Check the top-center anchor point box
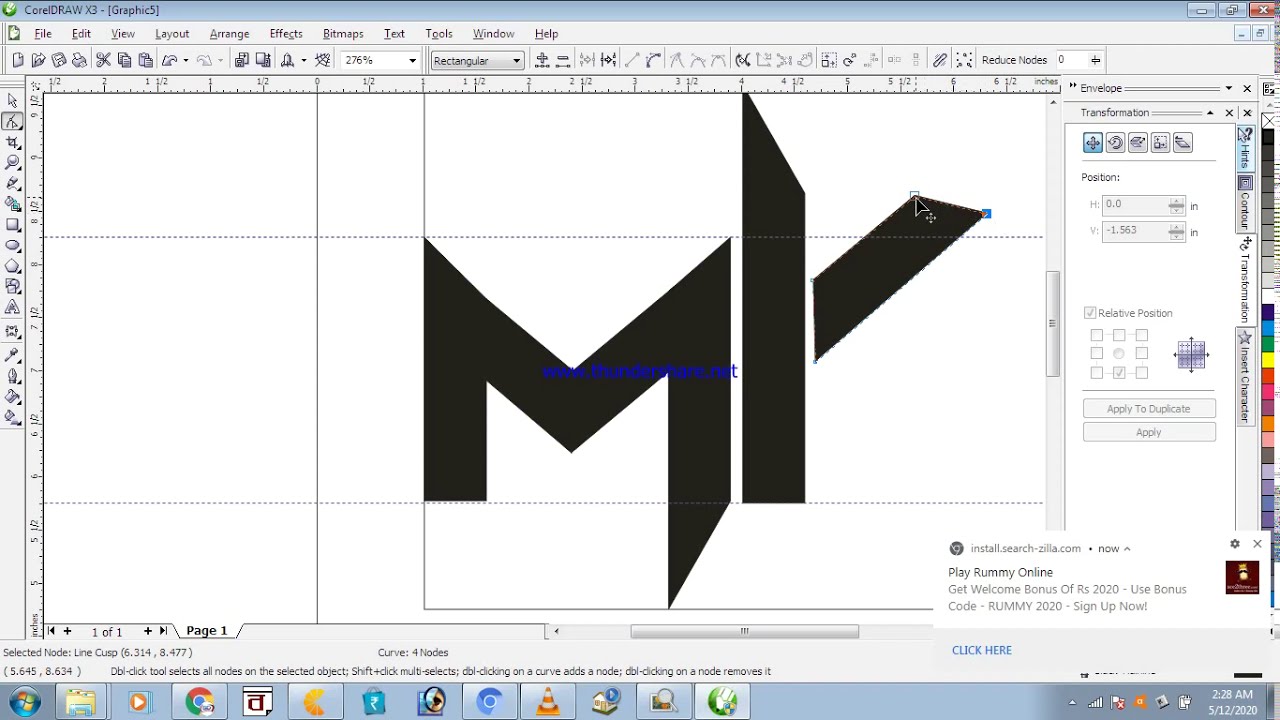The width and height of the screenshot is (1280, 720). pos(1119,336)
